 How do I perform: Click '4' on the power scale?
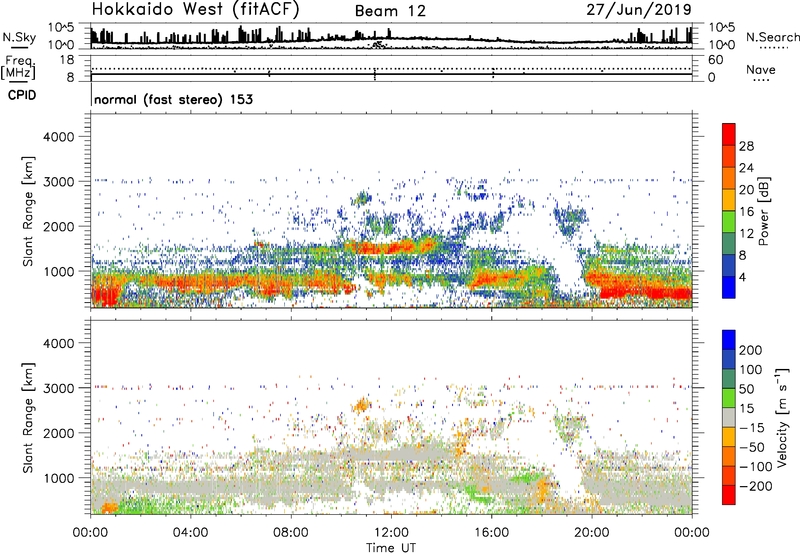[x=742, y=277]
